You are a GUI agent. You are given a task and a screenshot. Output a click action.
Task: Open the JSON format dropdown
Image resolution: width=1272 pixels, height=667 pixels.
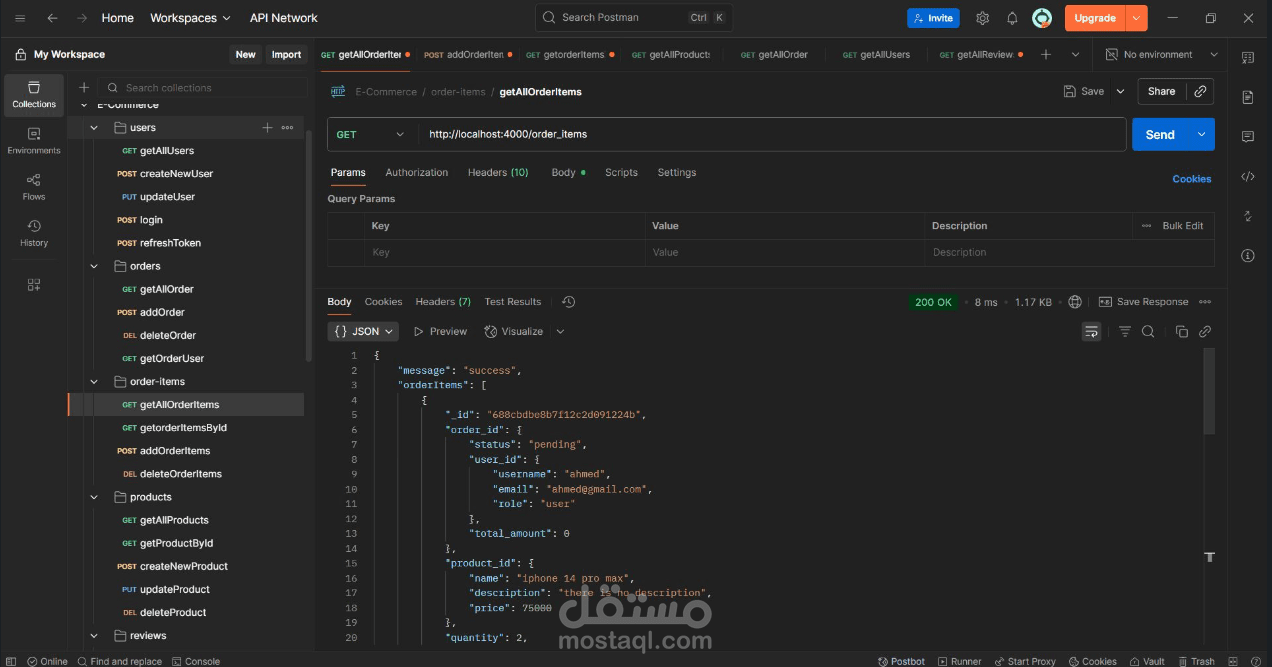pyautogui.click(x=363, y=331)
